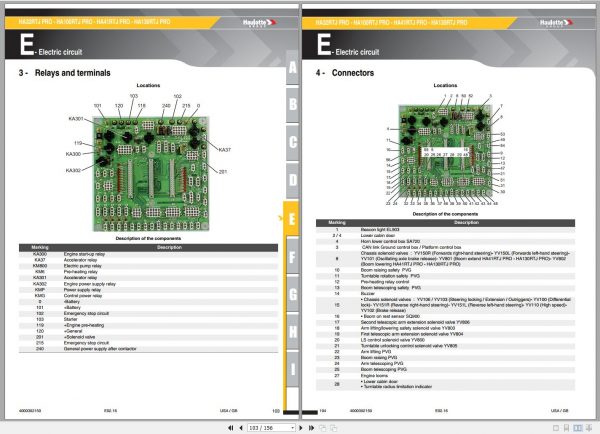The height and width of the screenshot is (434, 600).
Task: Click the heading 'Relays and terminals'
Action: coord(72,73)
